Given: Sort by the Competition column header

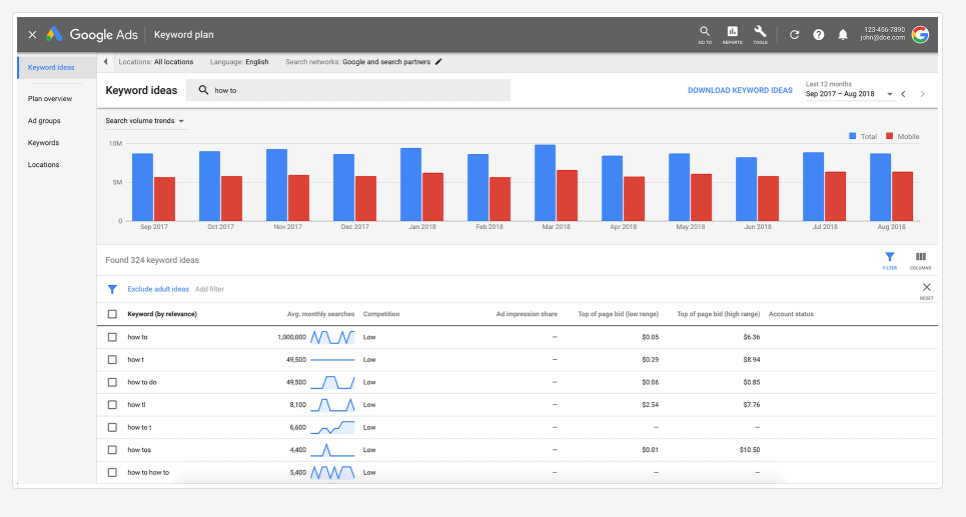Looking at the screenshot, I should 381,314.
